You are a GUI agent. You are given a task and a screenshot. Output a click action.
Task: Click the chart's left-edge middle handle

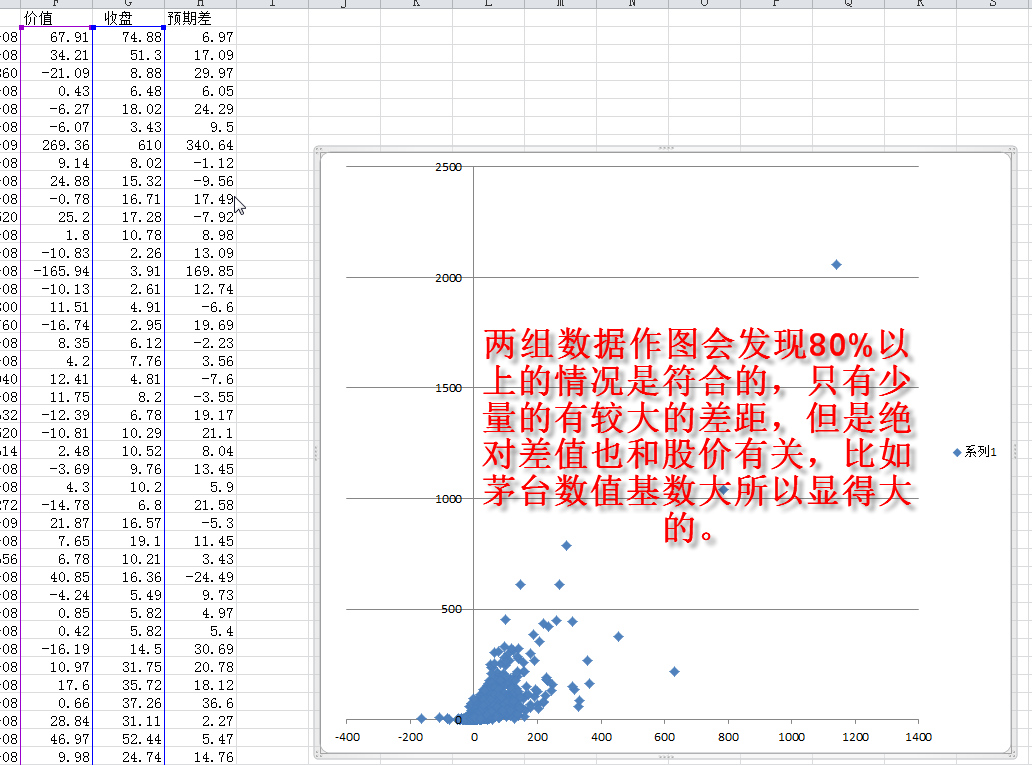(316, 452)
